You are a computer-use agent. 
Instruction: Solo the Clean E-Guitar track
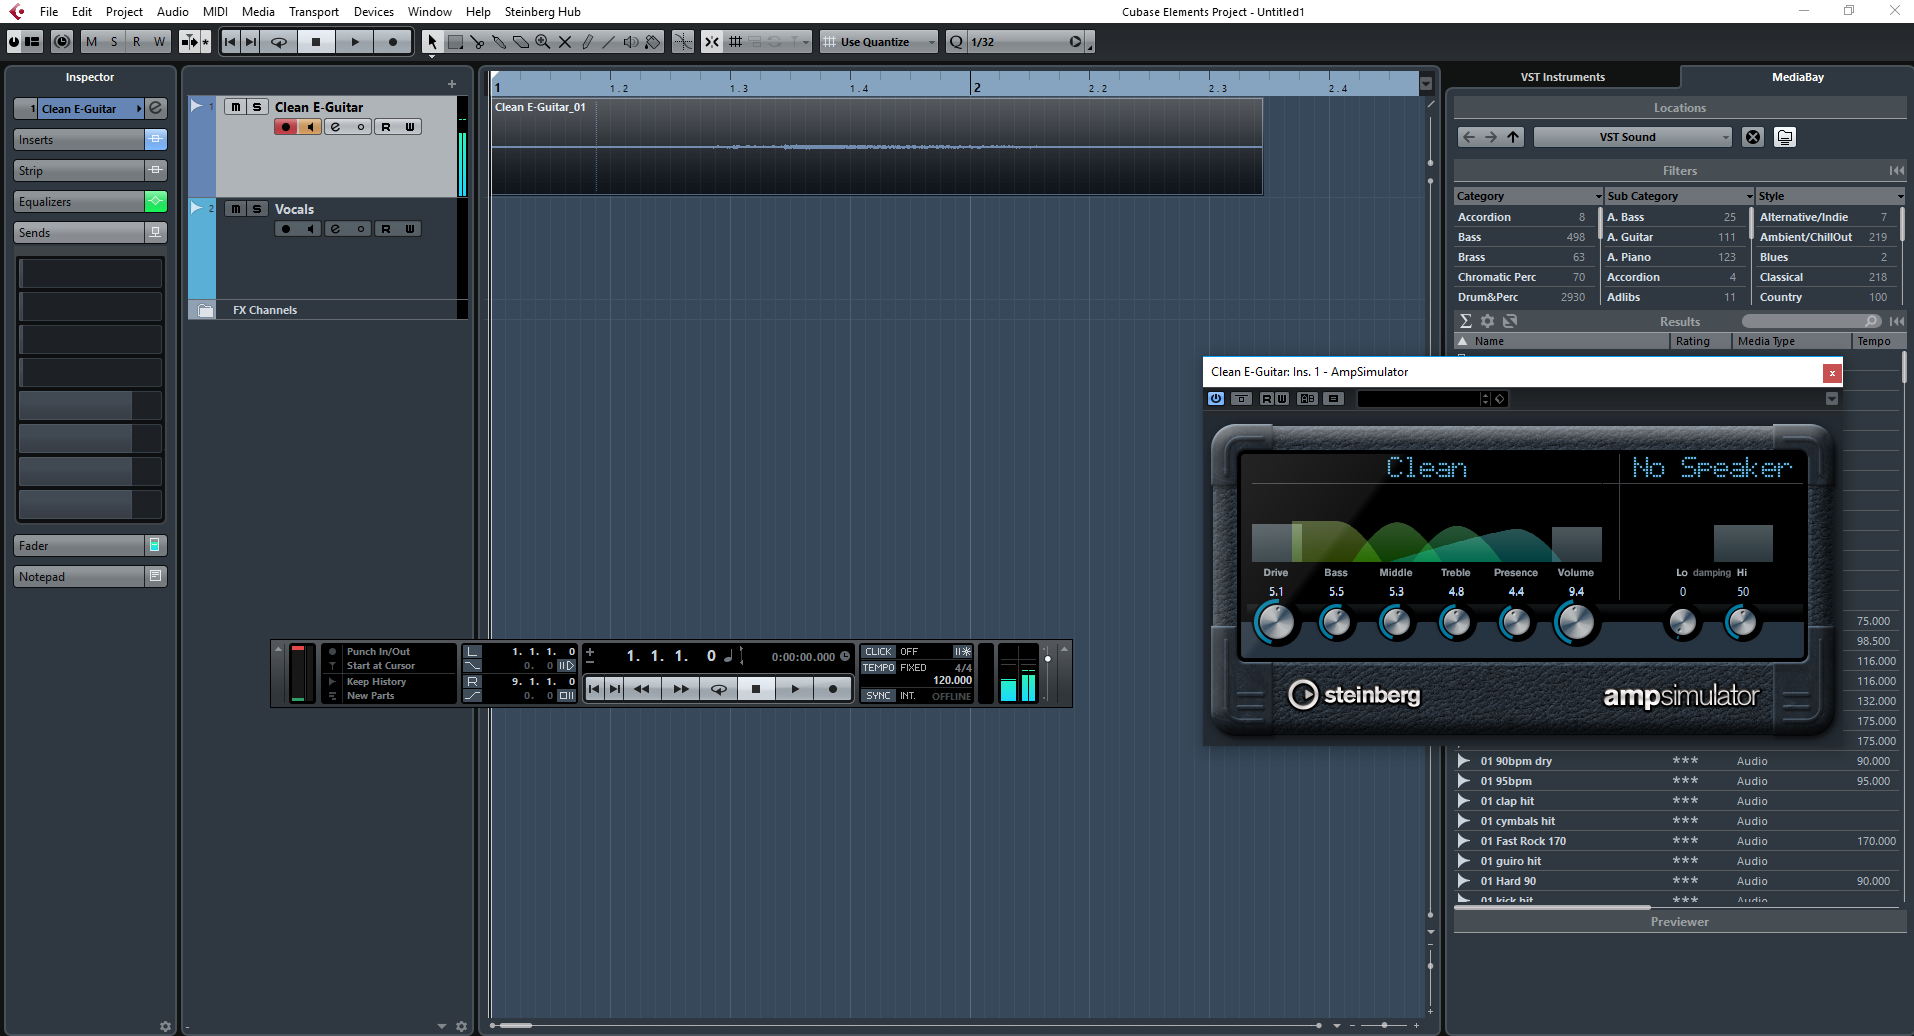[257, 107]
